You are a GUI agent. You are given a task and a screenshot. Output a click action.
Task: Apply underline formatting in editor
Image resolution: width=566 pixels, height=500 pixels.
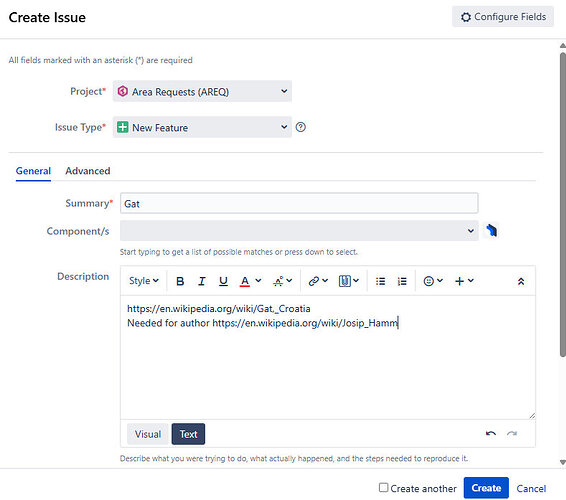(223, 281)
